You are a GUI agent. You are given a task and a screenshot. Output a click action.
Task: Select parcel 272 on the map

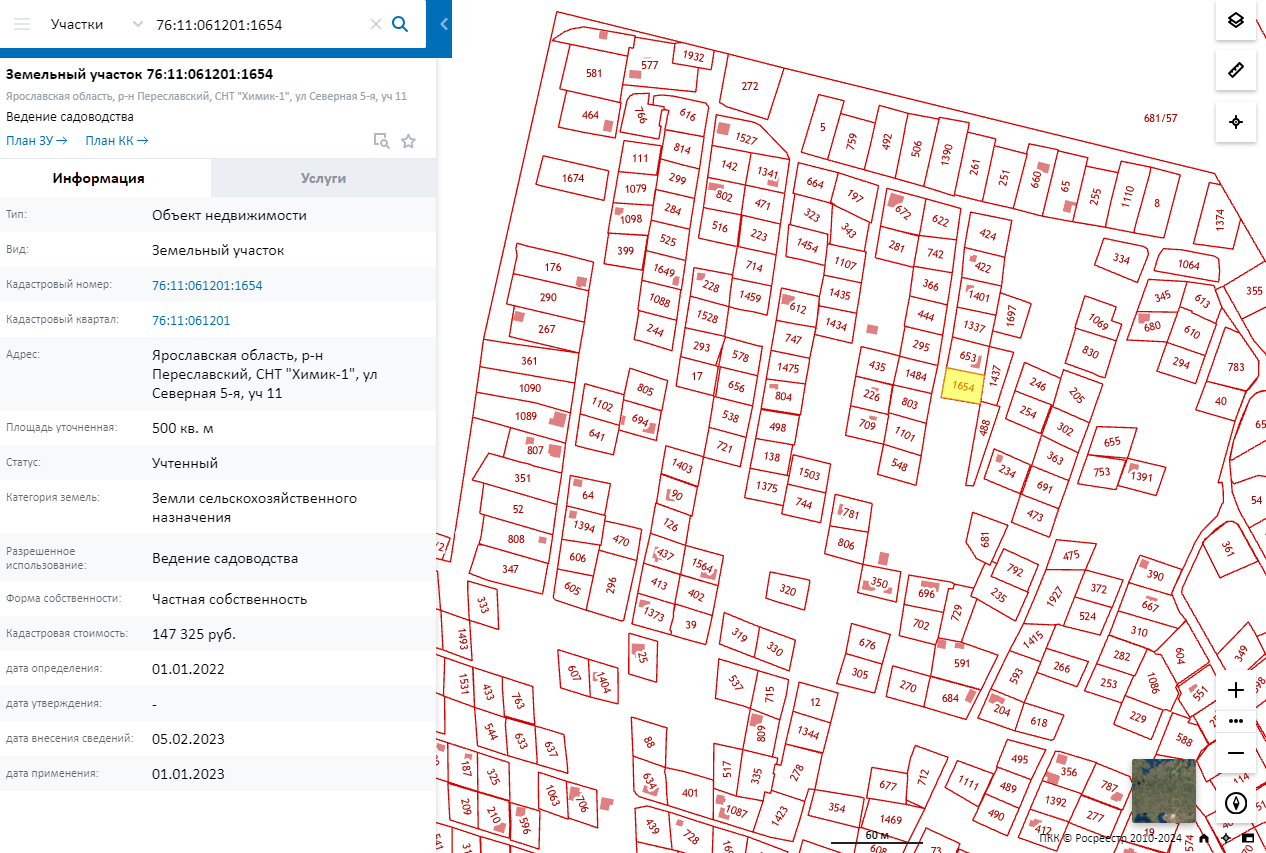750,86
